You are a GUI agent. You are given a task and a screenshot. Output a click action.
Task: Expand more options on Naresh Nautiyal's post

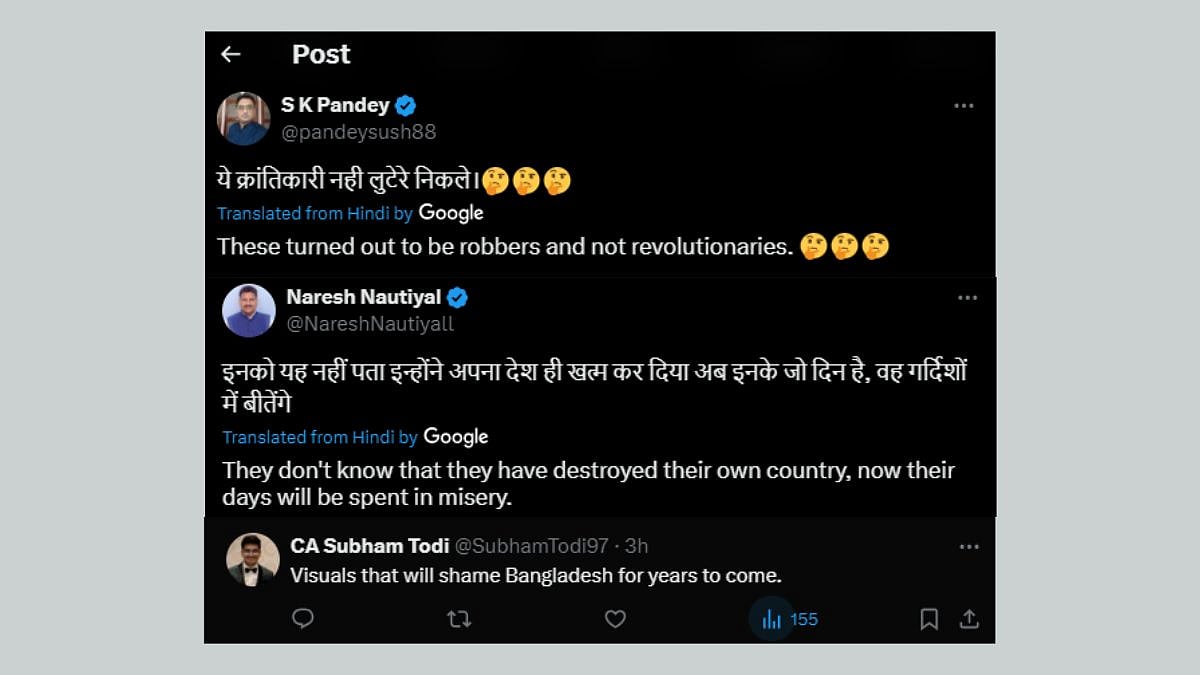coord(967,297)
